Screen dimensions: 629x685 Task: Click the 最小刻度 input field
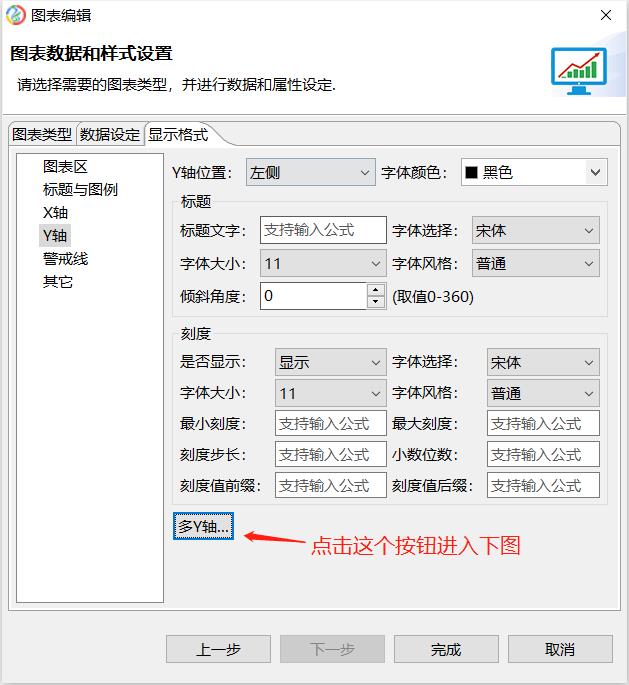(x=331, y=423)
